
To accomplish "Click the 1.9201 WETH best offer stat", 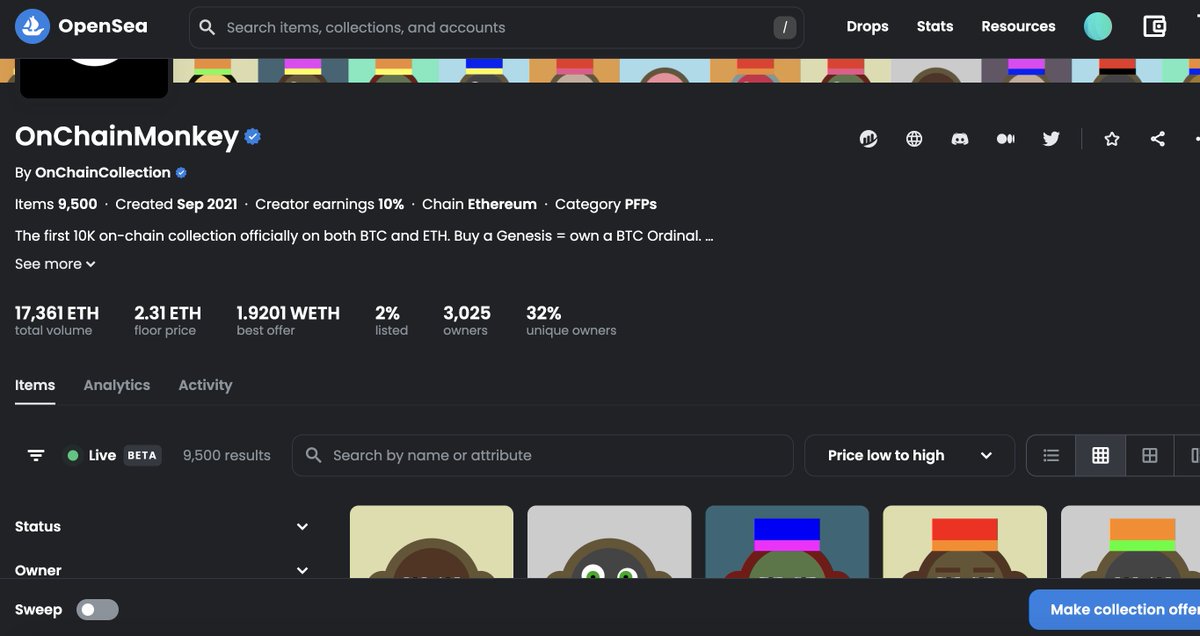I will pyautogui.click(x=288, y=320).
